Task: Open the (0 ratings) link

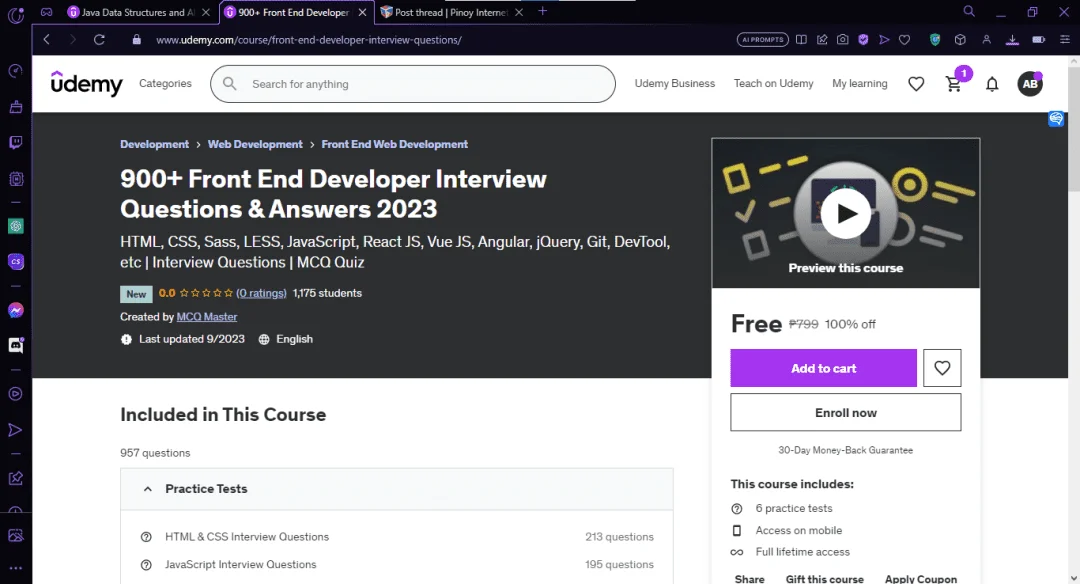Action: pos(261,293)
